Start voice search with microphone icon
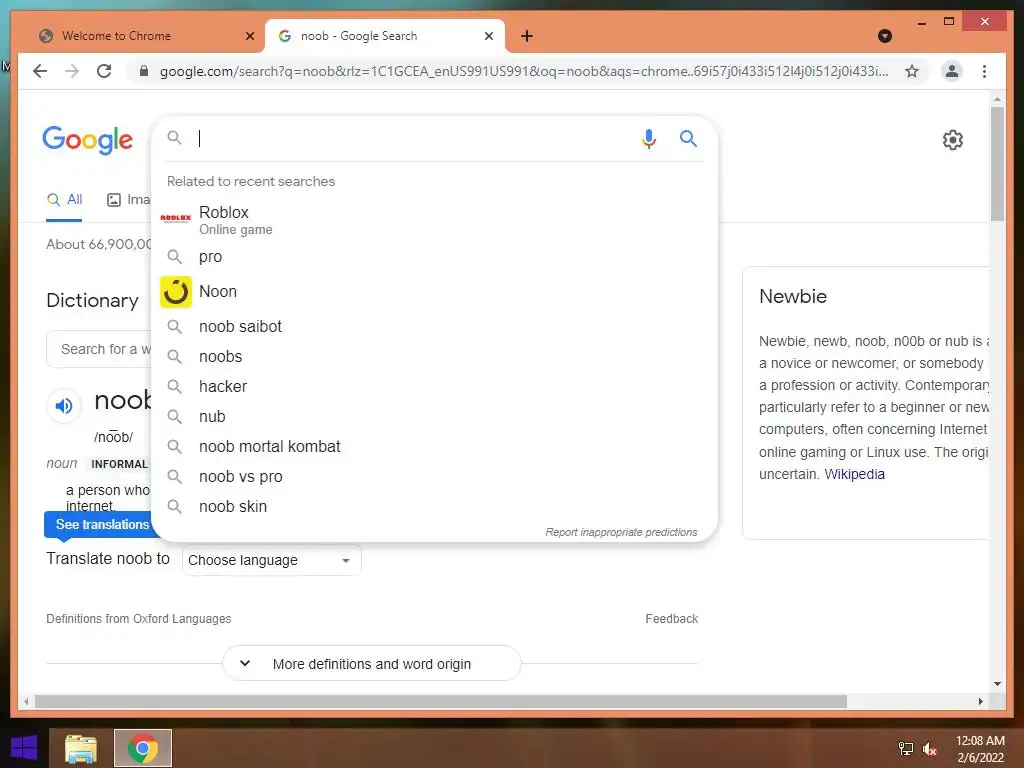Screen dimensions: 1024x768 tap(648, 138)
